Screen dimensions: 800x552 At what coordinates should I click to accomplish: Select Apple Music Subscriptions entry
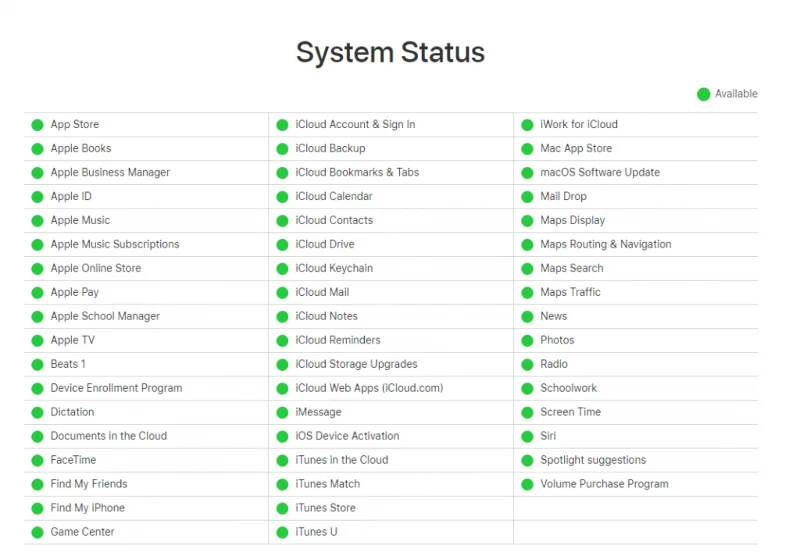pyautogui.click(x=115, y=244)
